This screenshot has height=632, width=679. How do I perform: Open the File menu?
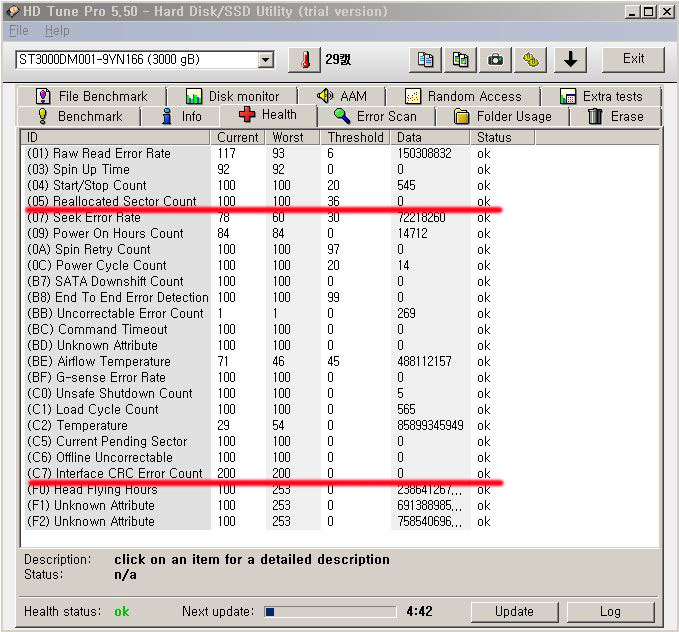click(x=19, y=31)
